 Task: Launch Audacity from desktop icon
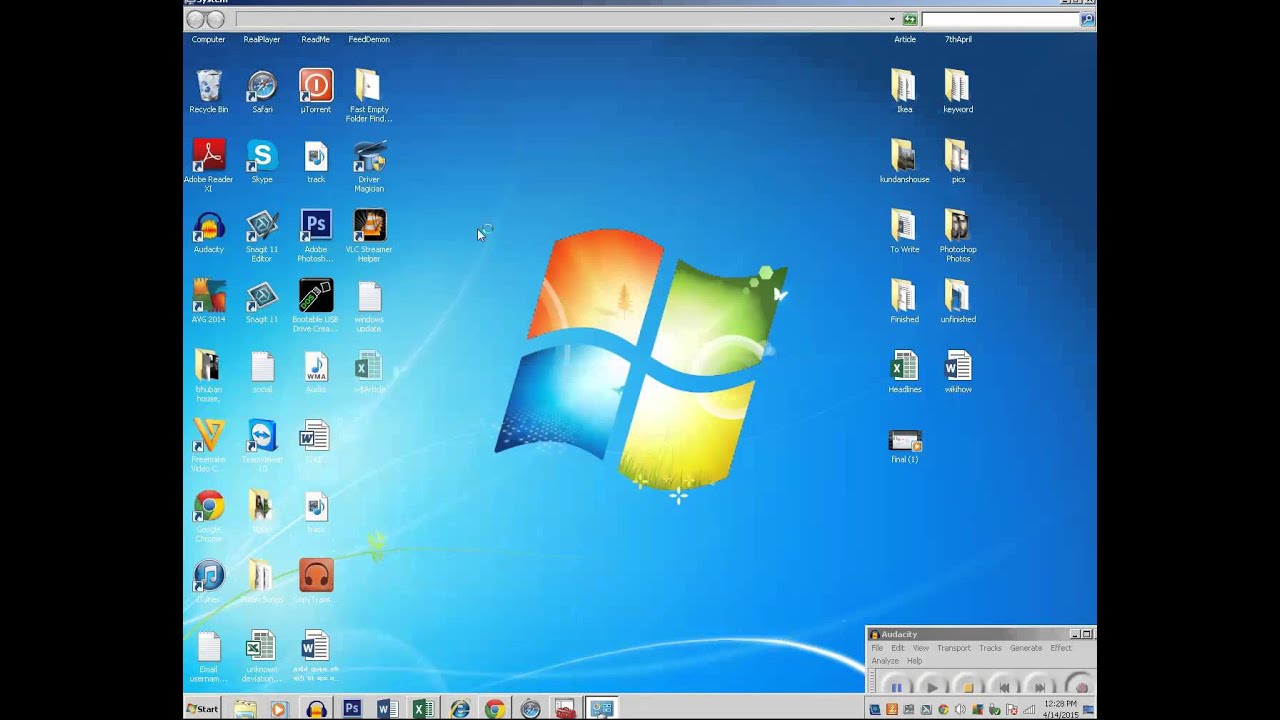pos(209,232)
